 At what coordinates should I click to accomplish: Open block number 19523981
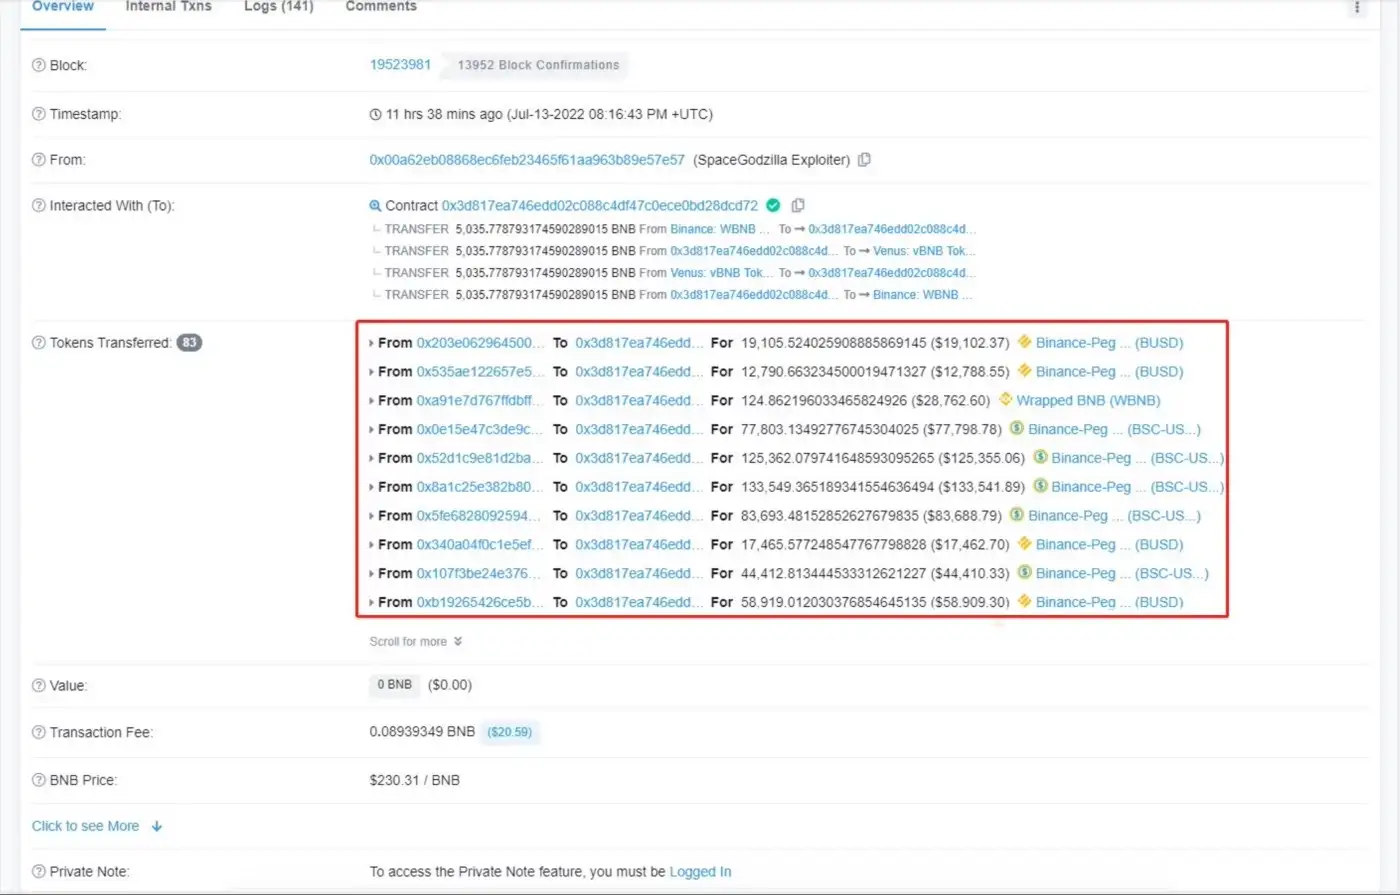click(400, 64)
